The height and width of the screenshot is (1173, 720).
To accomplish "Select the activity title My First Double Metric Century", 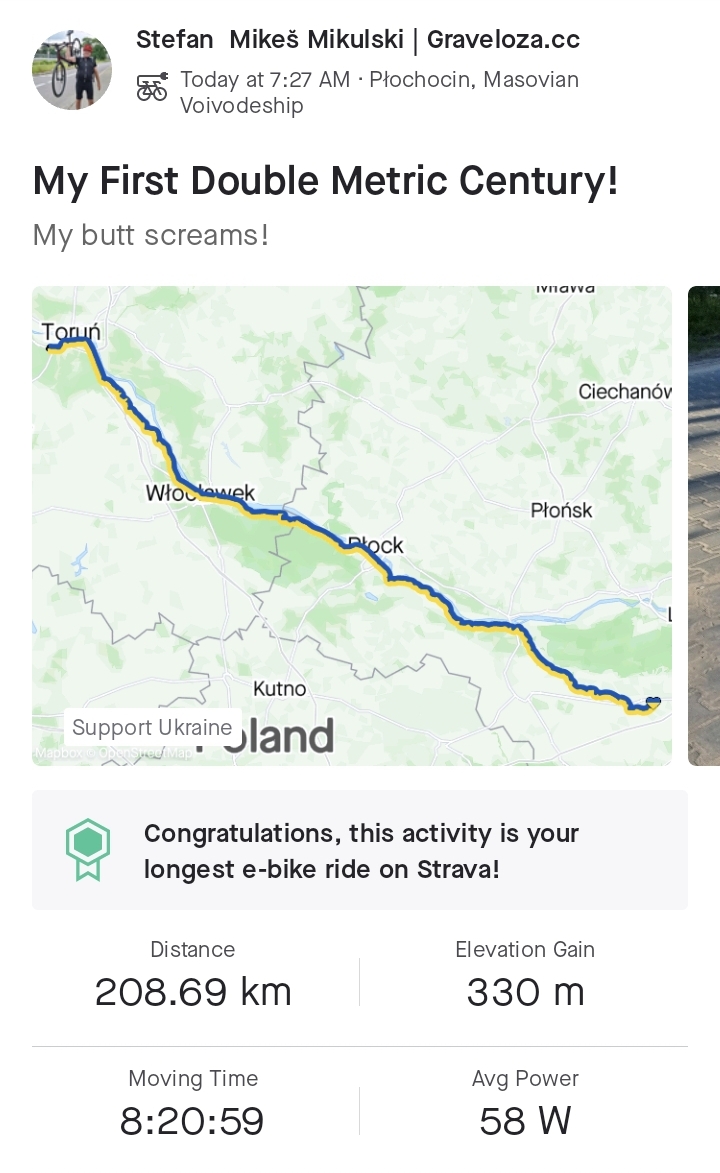I will click(x=325, y=181).
